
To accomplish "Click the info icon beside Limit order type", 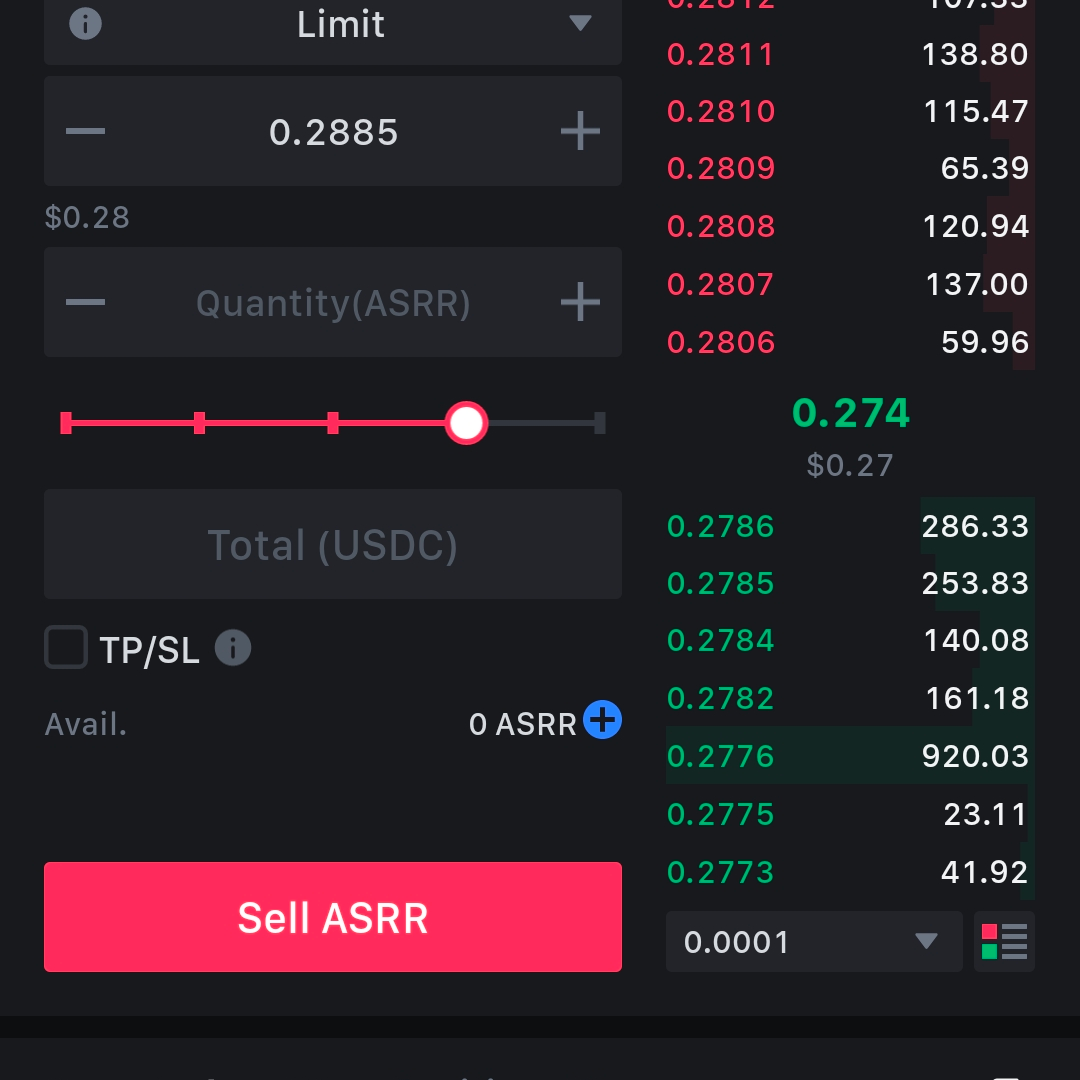I will tap(85, 23).
